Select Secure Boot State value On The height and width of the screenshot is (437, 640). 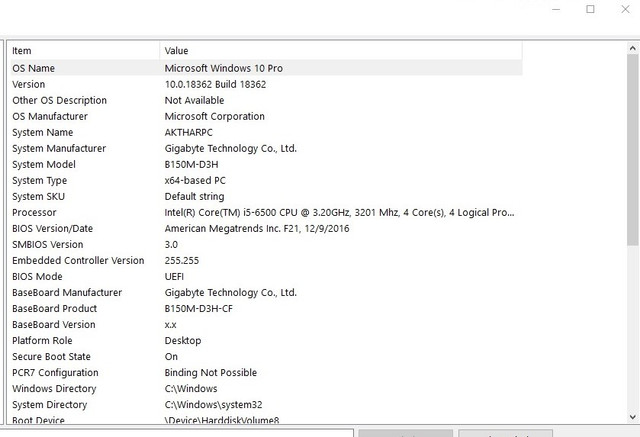pos(171,357)
